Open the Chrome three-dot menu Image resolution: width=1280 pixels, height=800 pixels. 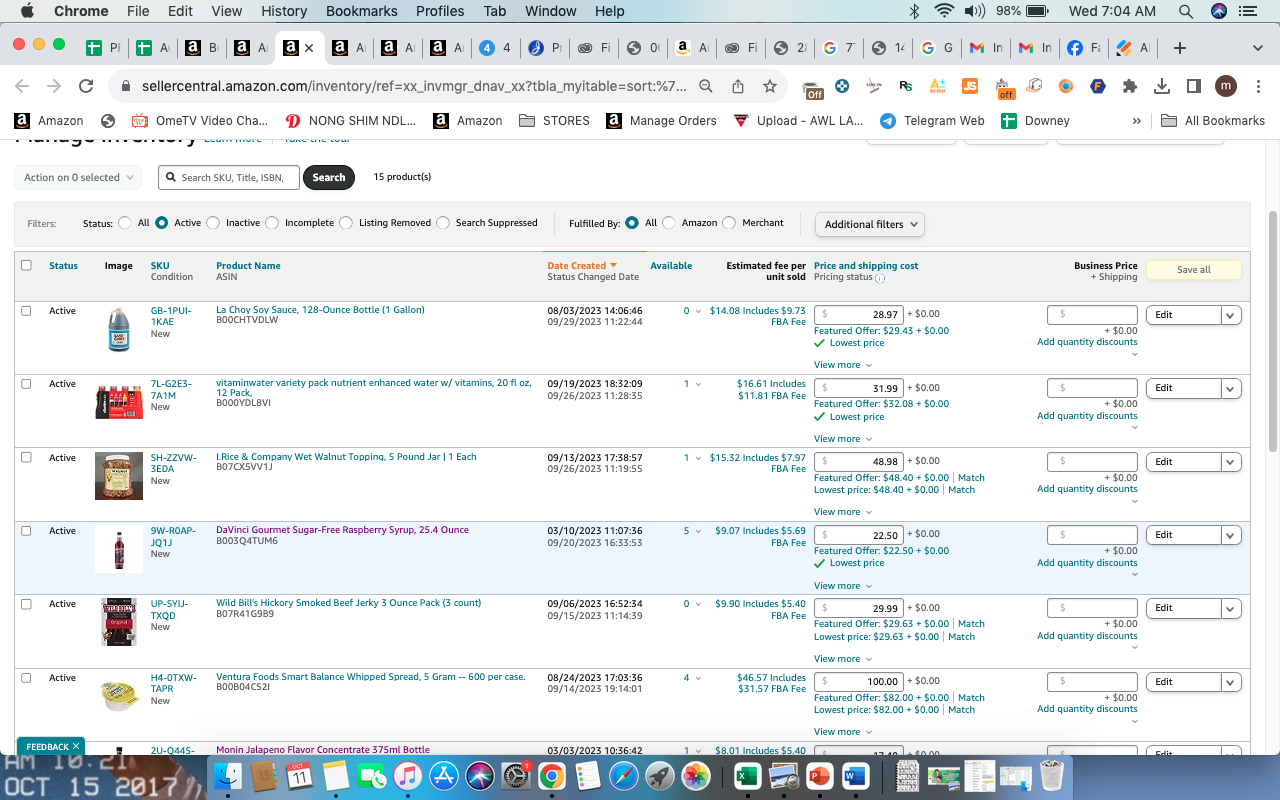point(1258,87)
